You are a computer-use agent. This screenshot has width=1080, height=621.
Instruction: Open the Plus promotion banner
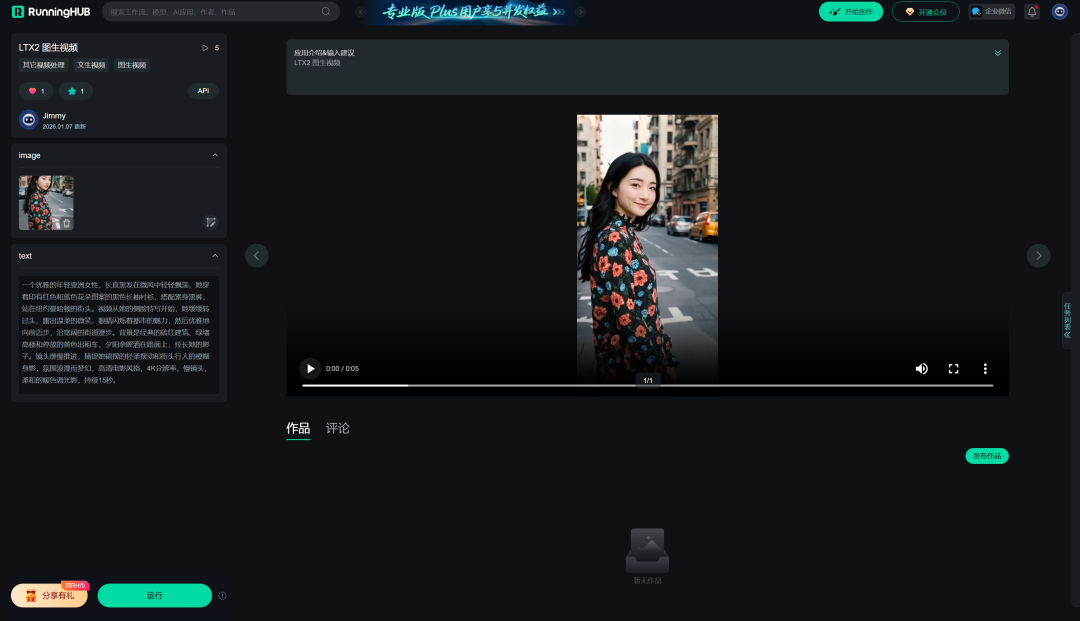coord(472,12)
